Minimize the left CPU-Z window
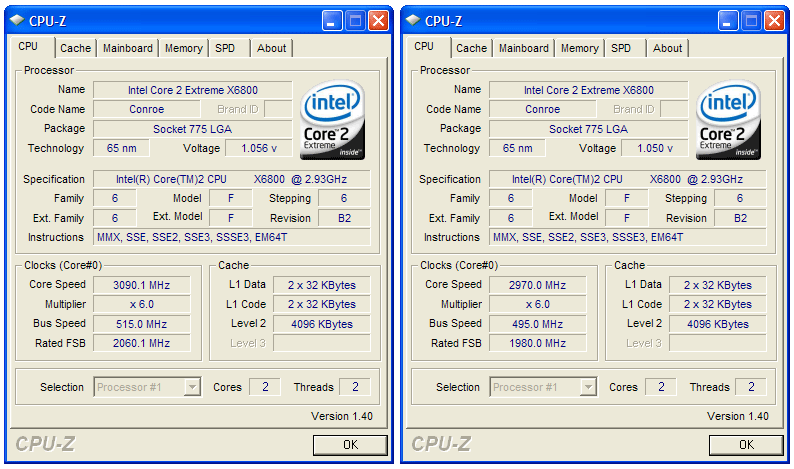794x469 pixels. (333, 20)
